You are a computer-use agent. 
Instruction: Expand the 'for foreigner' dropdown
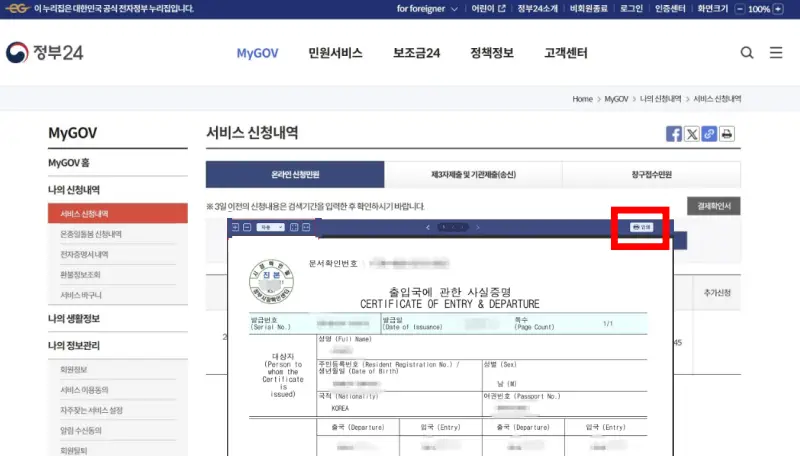point(427,9)
